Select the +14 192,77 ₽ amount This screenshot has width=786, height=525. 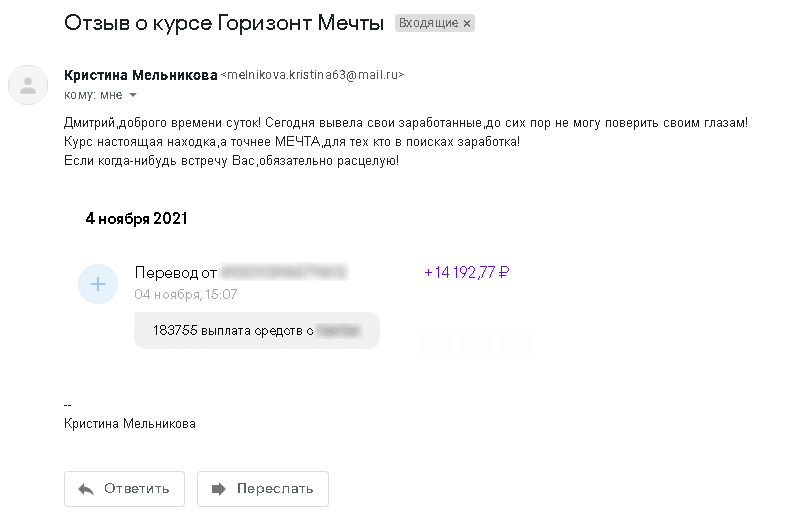(467, 272)
